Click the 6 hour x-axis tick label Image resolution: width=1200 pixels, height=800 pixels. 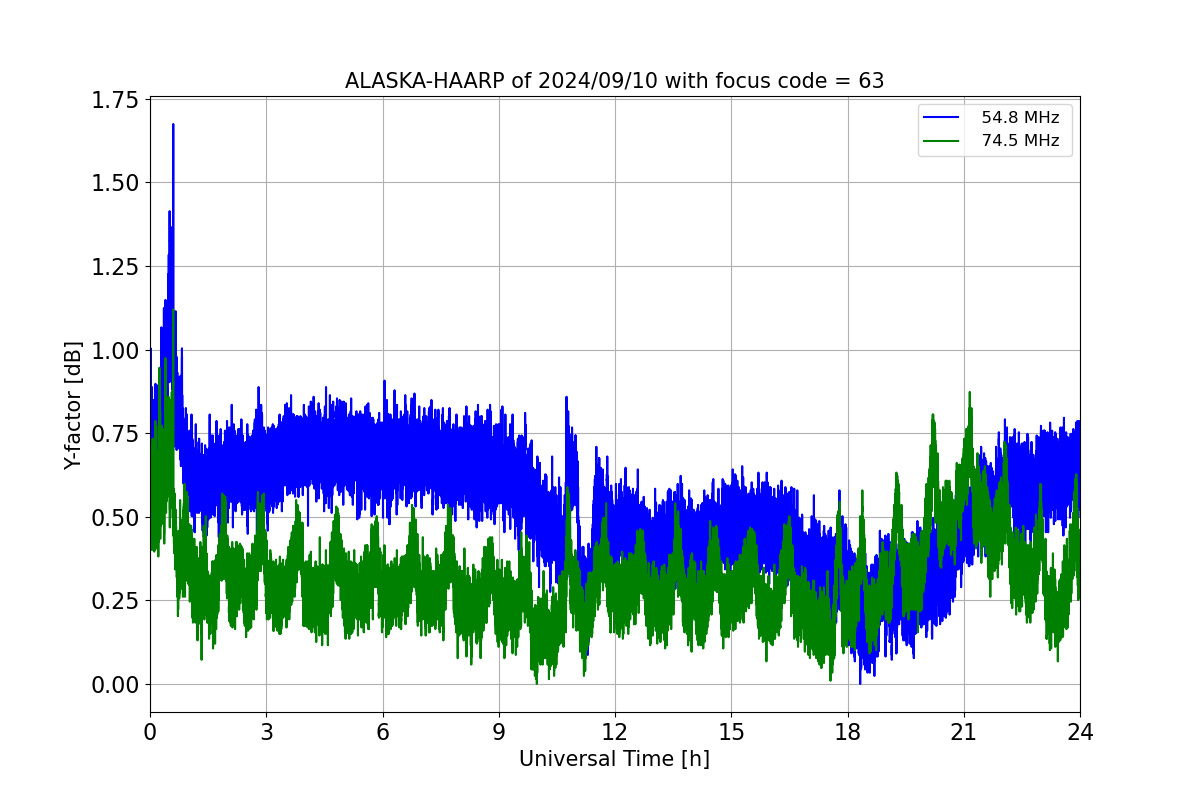click(x=382, y=732)
